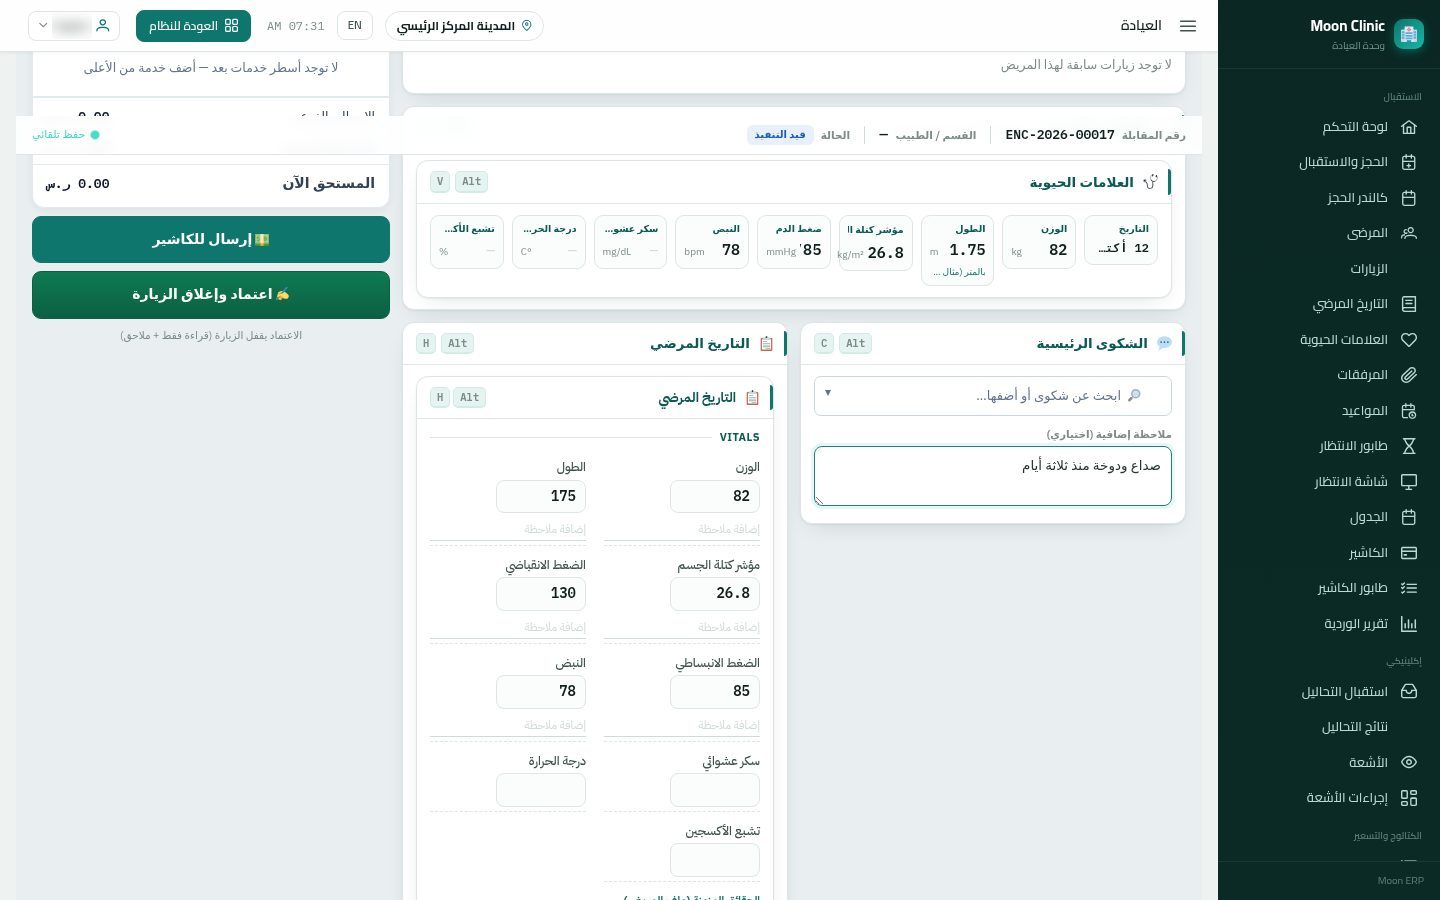Open المرضى people icon
This screenshot has height=900, width=1440.
pyautogui.click(x=1409, y=233)
